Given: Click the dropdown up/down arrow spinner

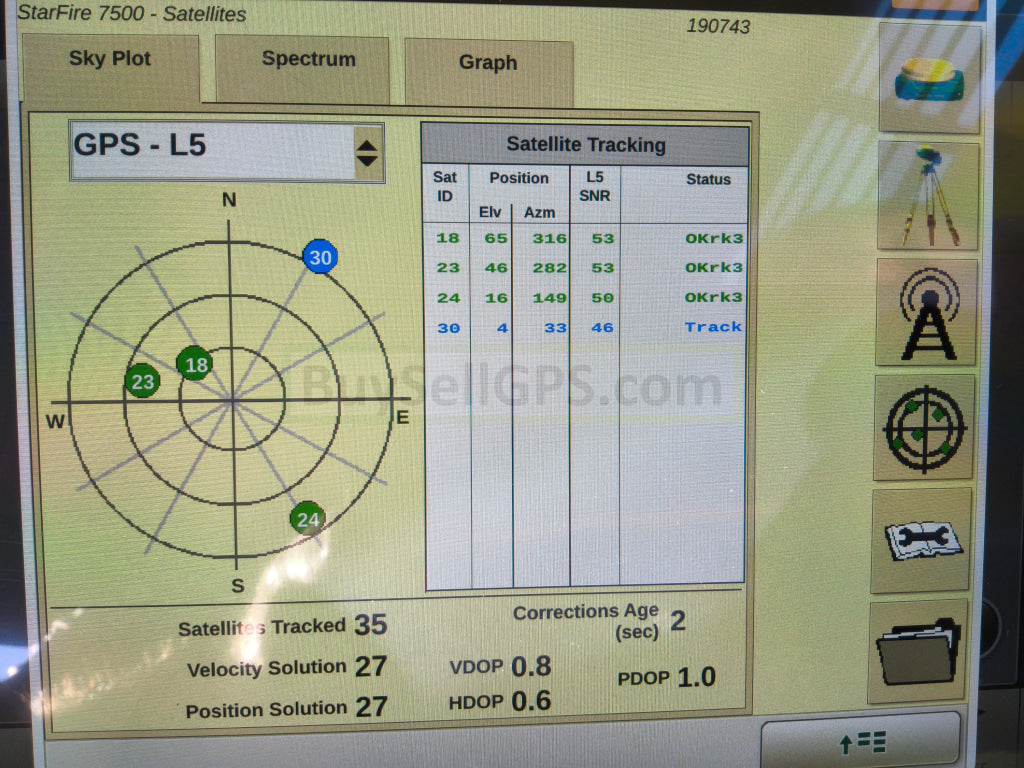Looking at the screenshot, I should coord(367,153).
